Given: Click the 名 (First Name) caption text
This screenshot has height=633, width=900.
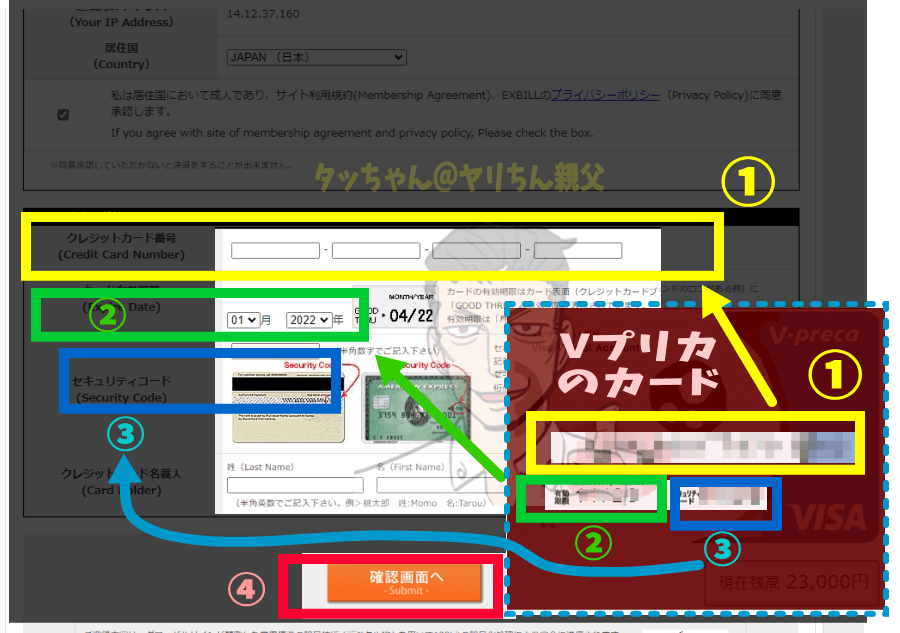Looking at the screenshot, I should 410,467.
